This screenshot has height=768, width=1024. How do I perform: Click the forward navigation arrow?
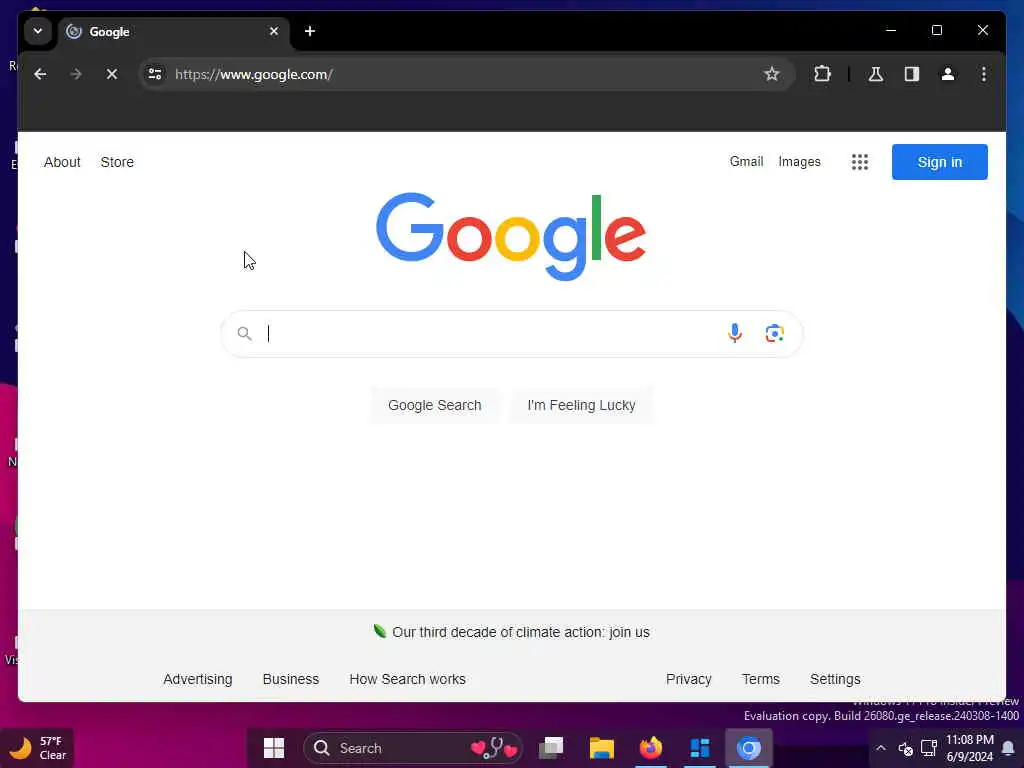click(x=76, y=74)
